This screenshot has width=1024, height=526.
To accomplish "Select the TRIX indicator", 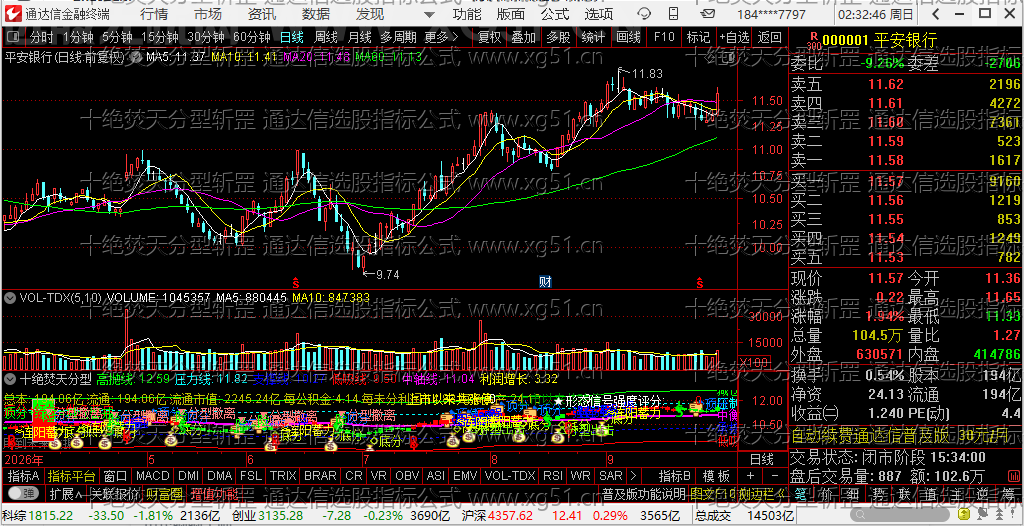I will 283,475.
